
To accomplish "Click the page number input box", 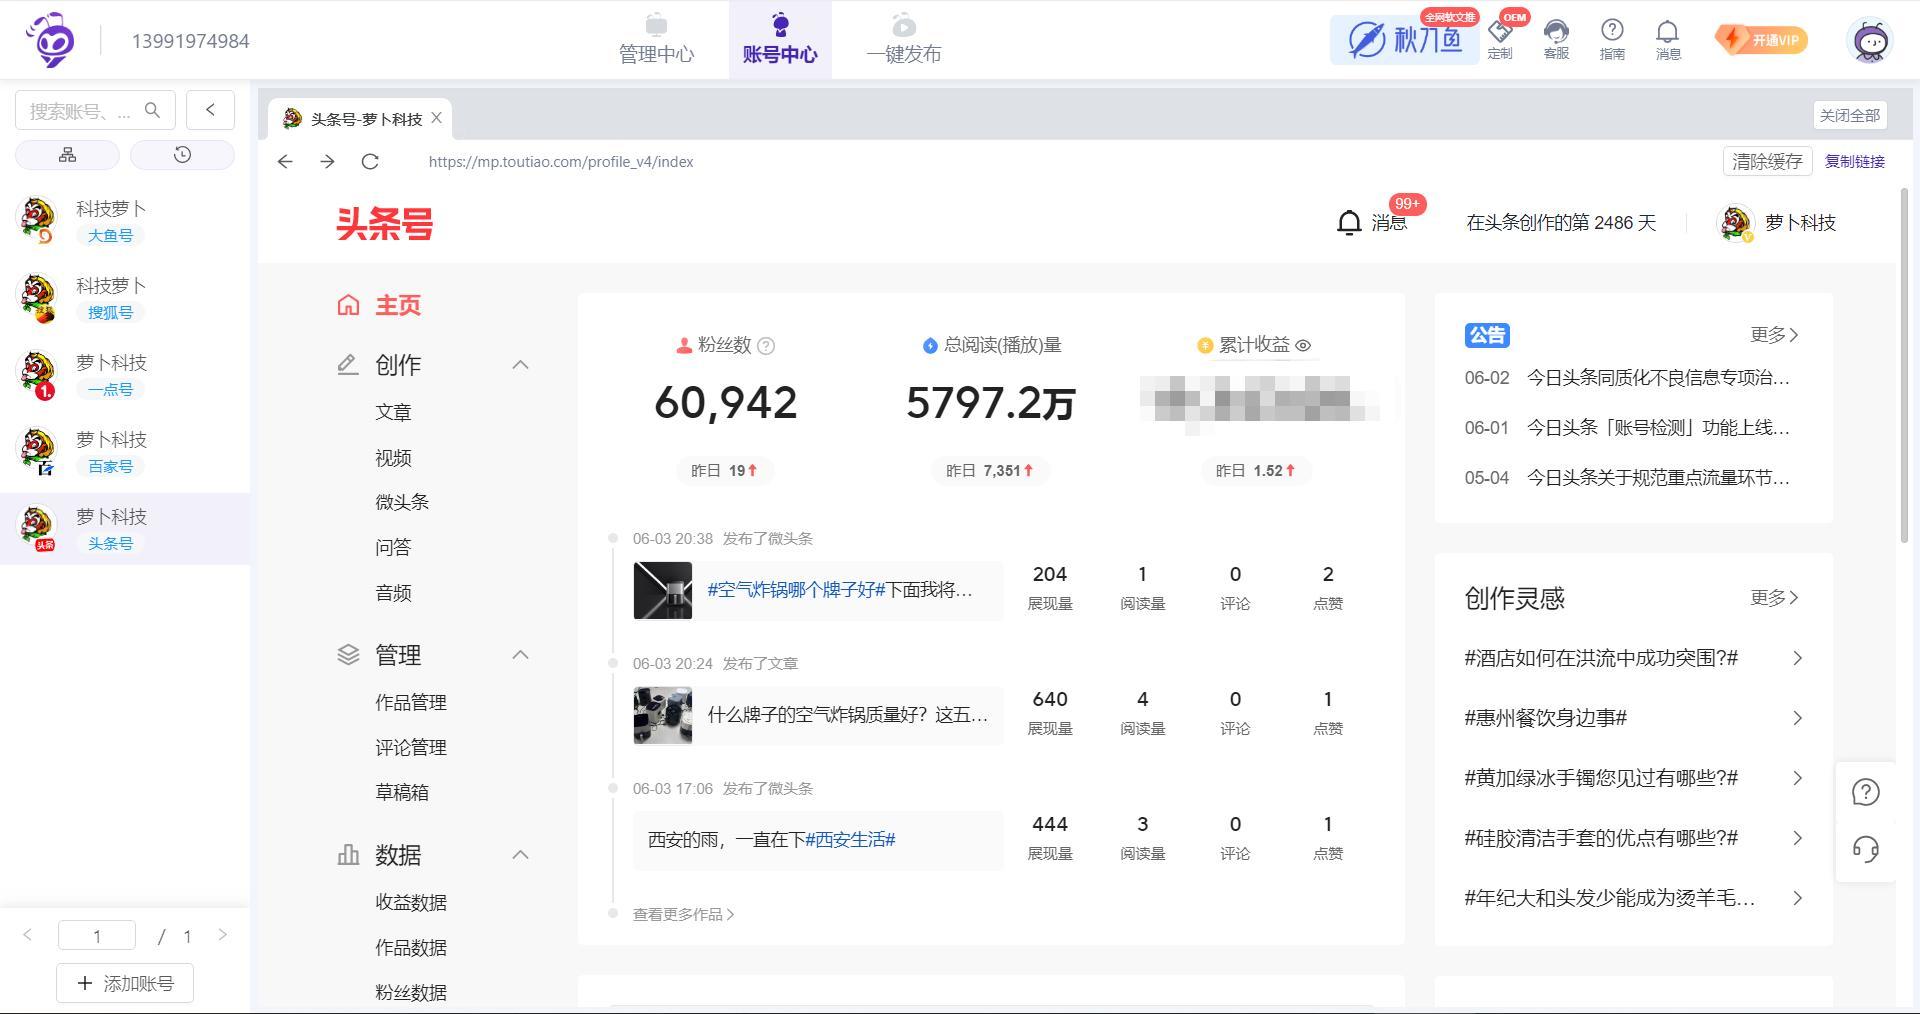I will [x=97, y=935].
